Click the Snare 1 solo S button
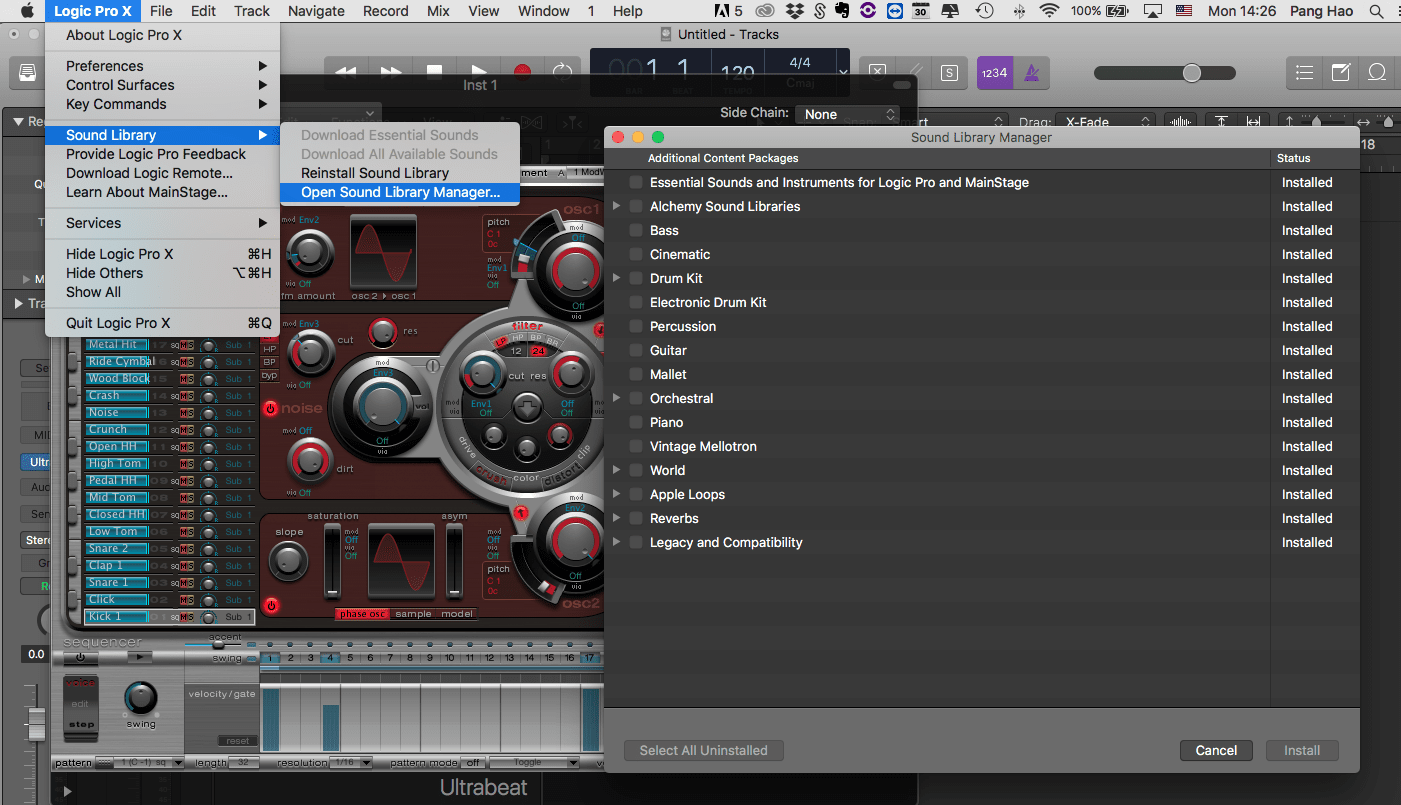This screenshot has width=1401, height=805. (x=190, y=583)
